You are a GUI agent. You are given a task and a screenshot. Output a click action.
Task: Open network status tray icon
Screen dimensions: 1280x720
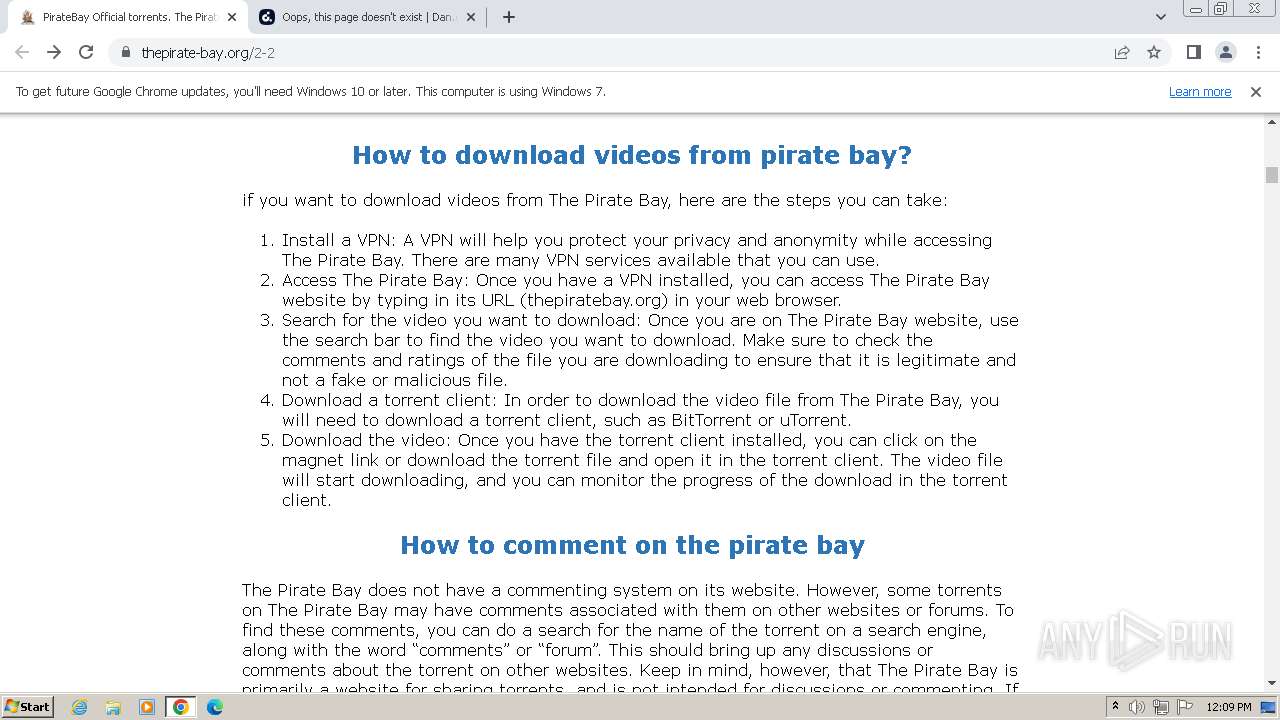point(1160,707)
